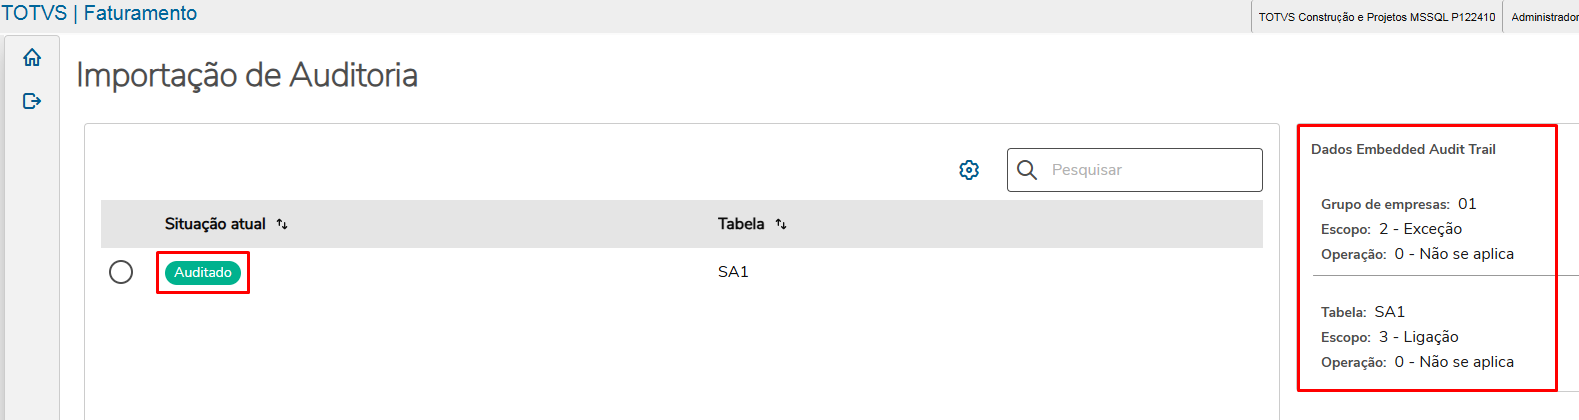
Task: Click the Escopo 3 - Ligação entry
Action: (1418, 337)
